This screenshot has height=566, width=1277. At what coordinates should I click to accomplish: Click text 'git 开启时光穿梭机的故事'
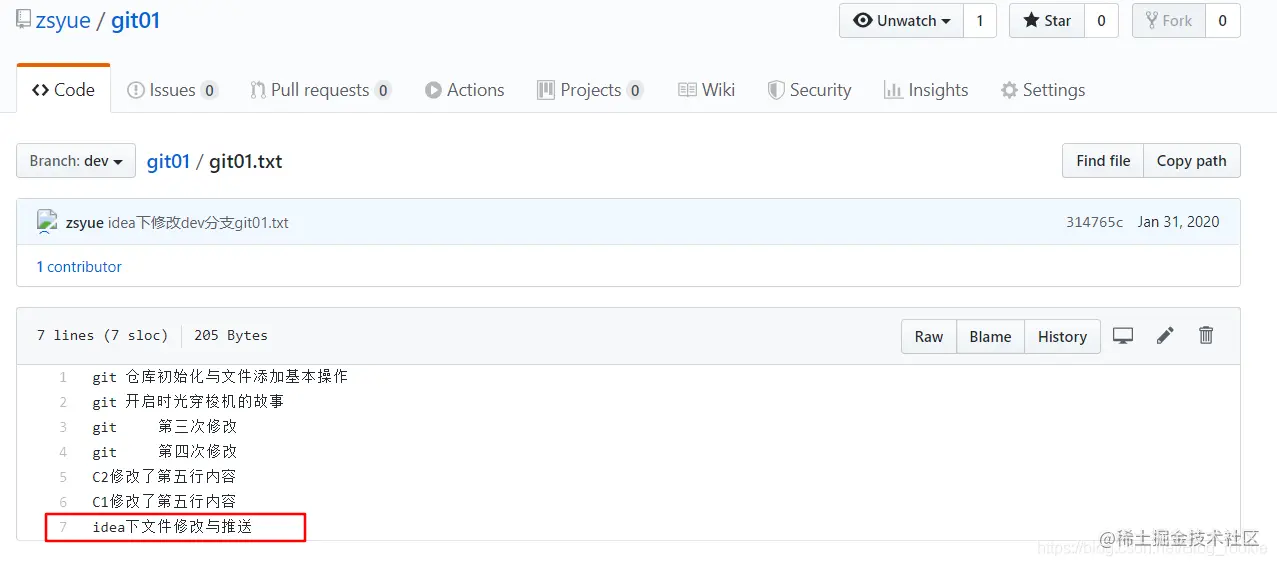tap(188, 402)
